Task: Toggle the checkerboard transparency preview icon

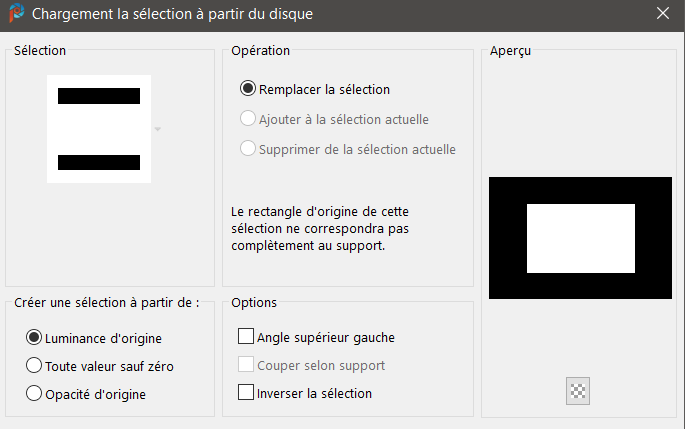Action: pos(578,391)
